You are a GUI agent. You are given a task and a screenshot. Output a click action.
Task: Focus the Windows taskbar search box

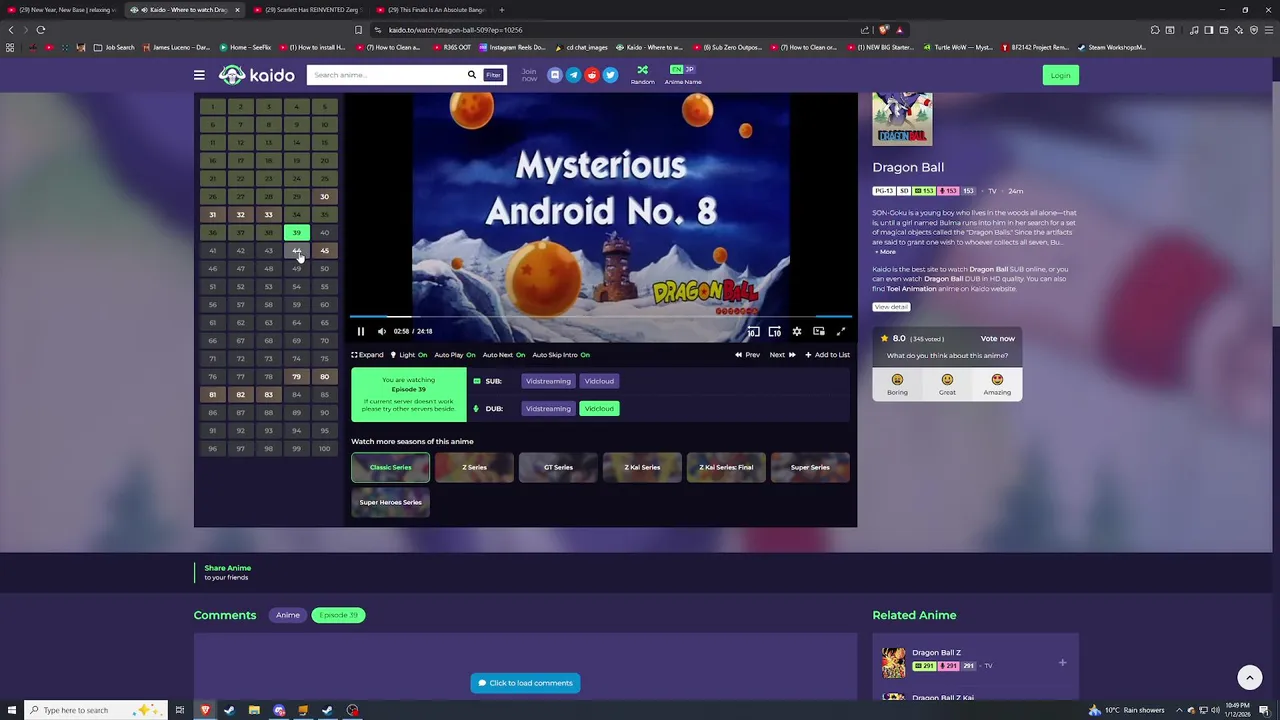coord(95,710)
